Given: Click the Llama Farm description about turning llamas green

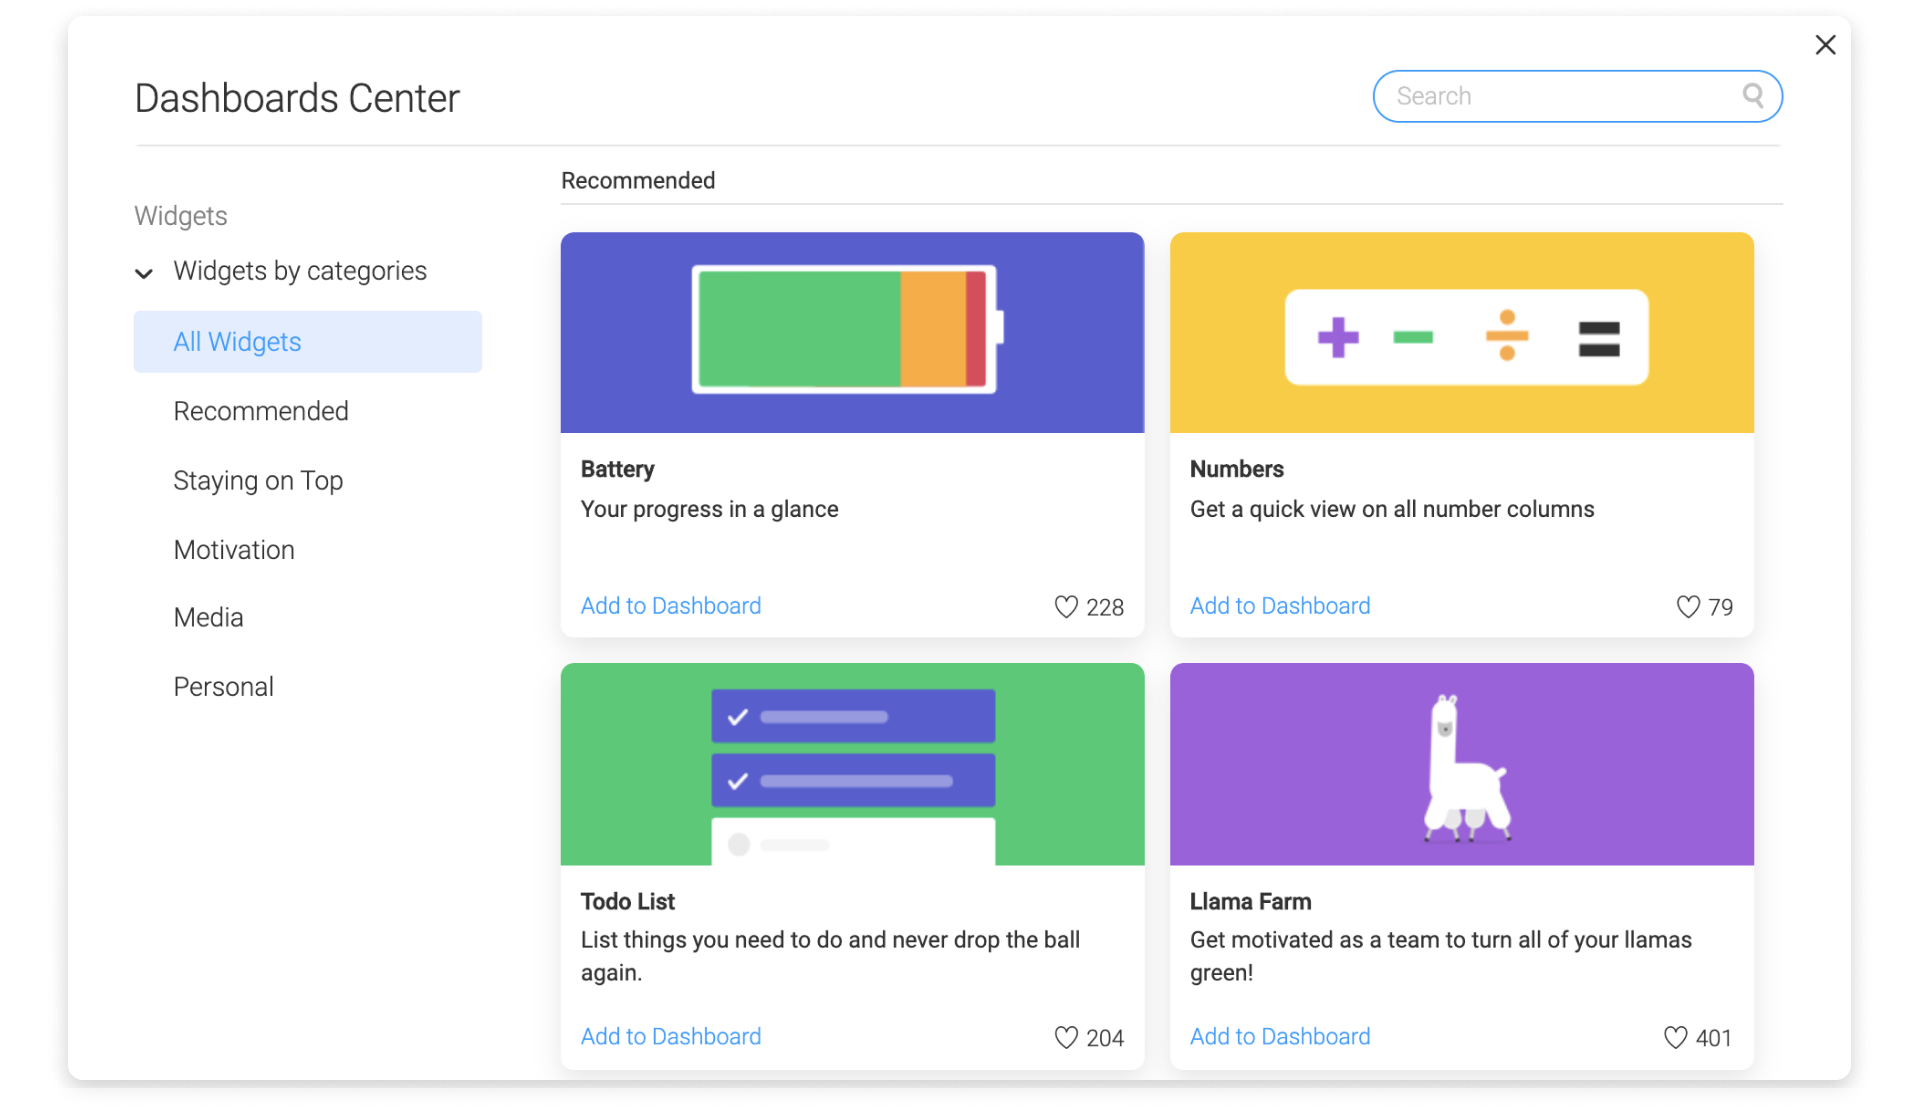Looking at the screenshot, I should tap(1441, 956).
